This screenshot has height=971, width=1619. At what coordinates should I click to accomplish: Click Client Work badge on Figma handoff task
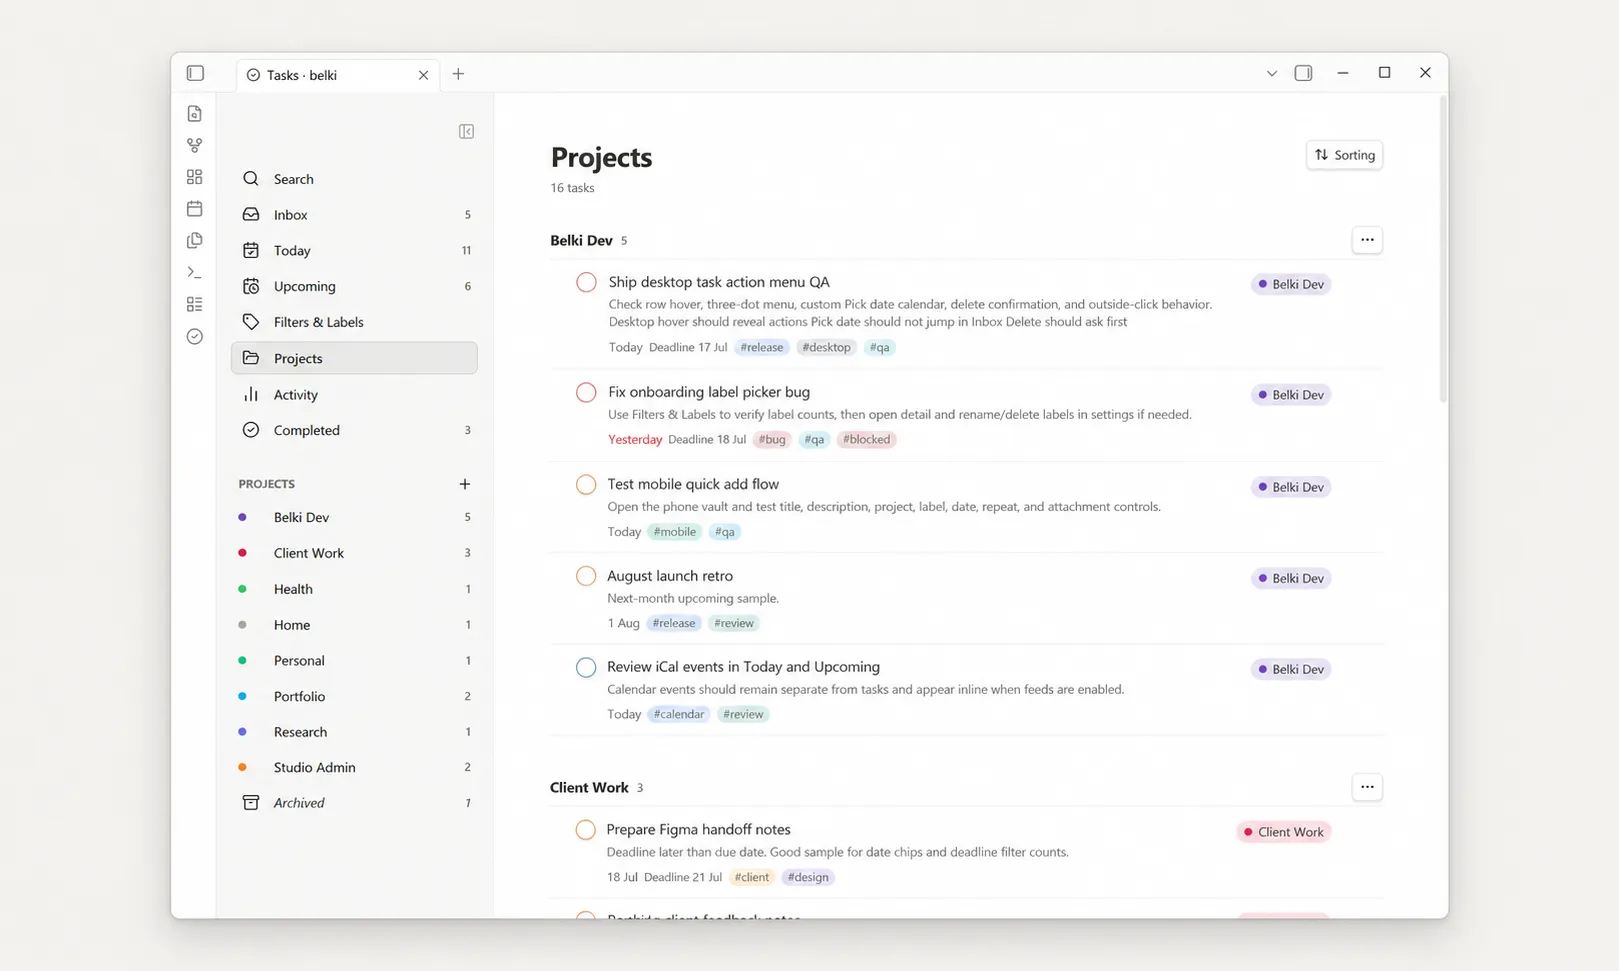tap(1284, 832)
